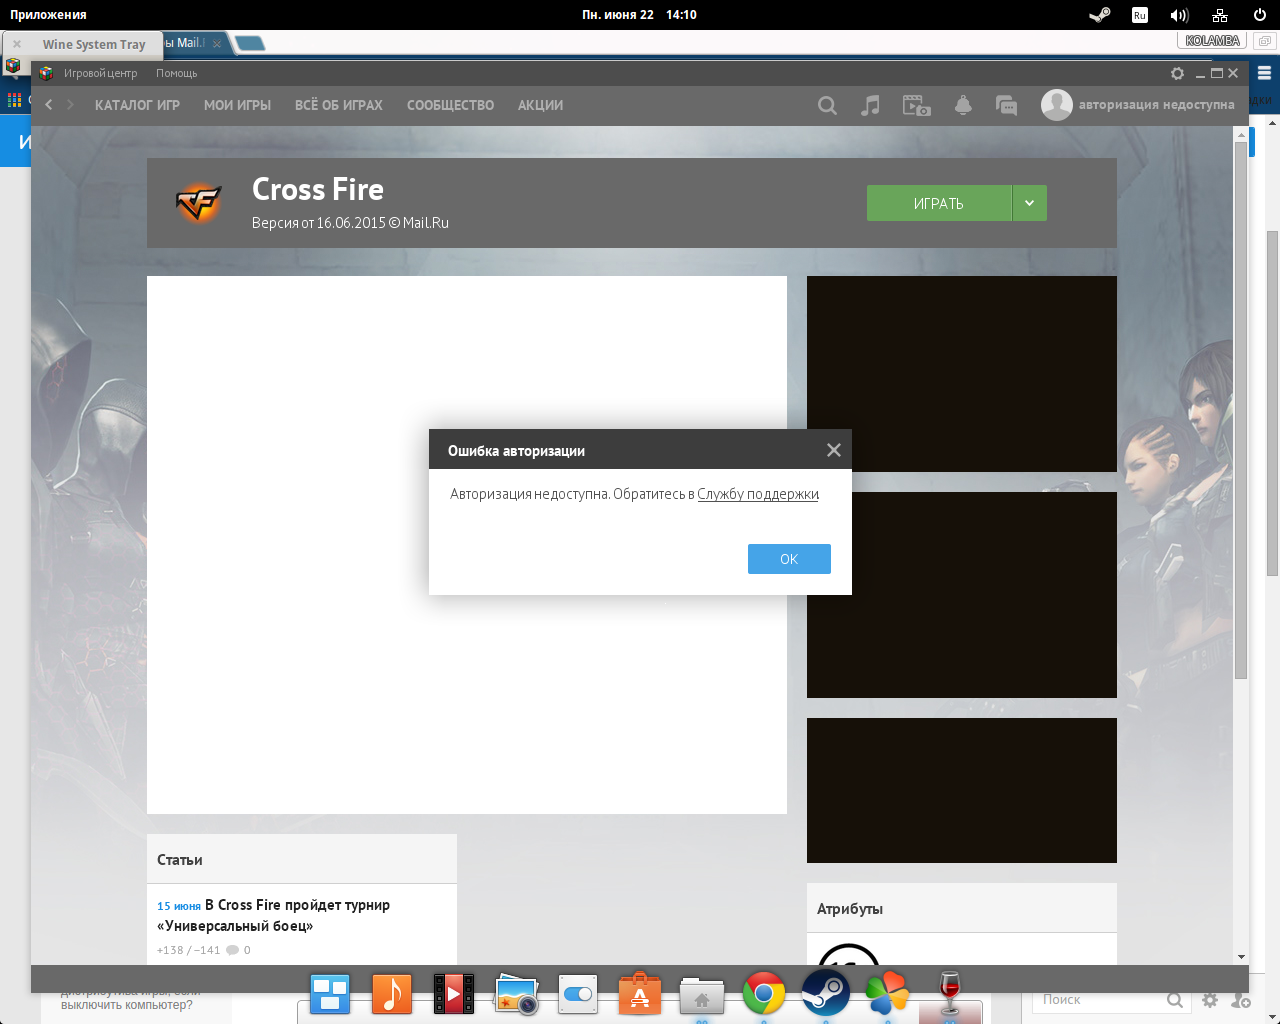Open the browser hamburger menu
1280x1024 pixels.
[1264, 73]
